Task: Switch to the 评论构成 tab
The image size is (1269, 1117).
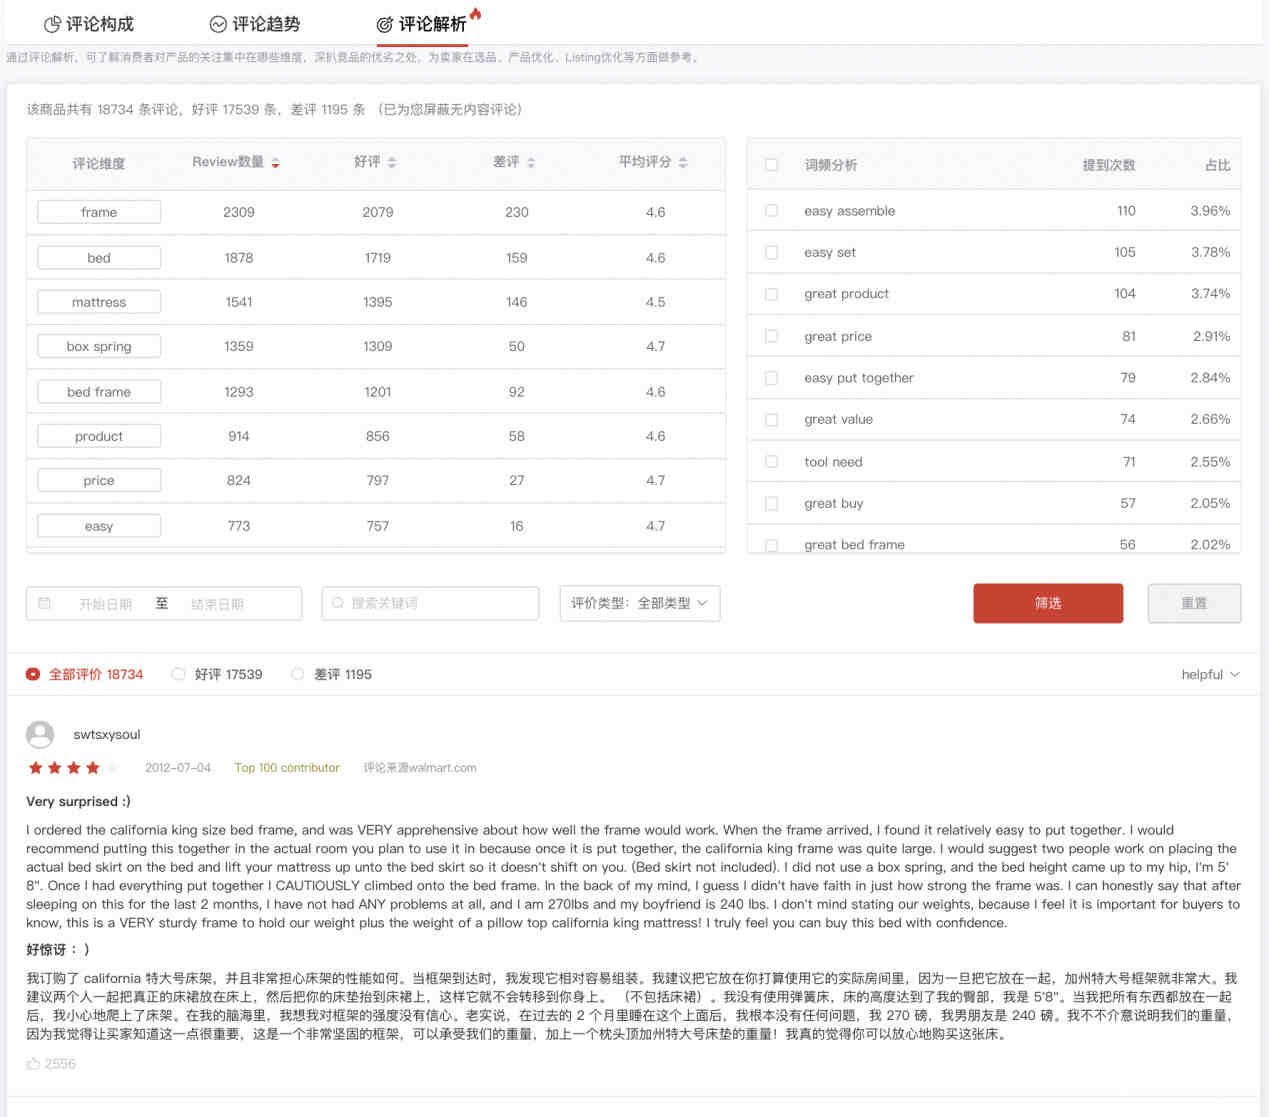Action: [x=89, y=24]
